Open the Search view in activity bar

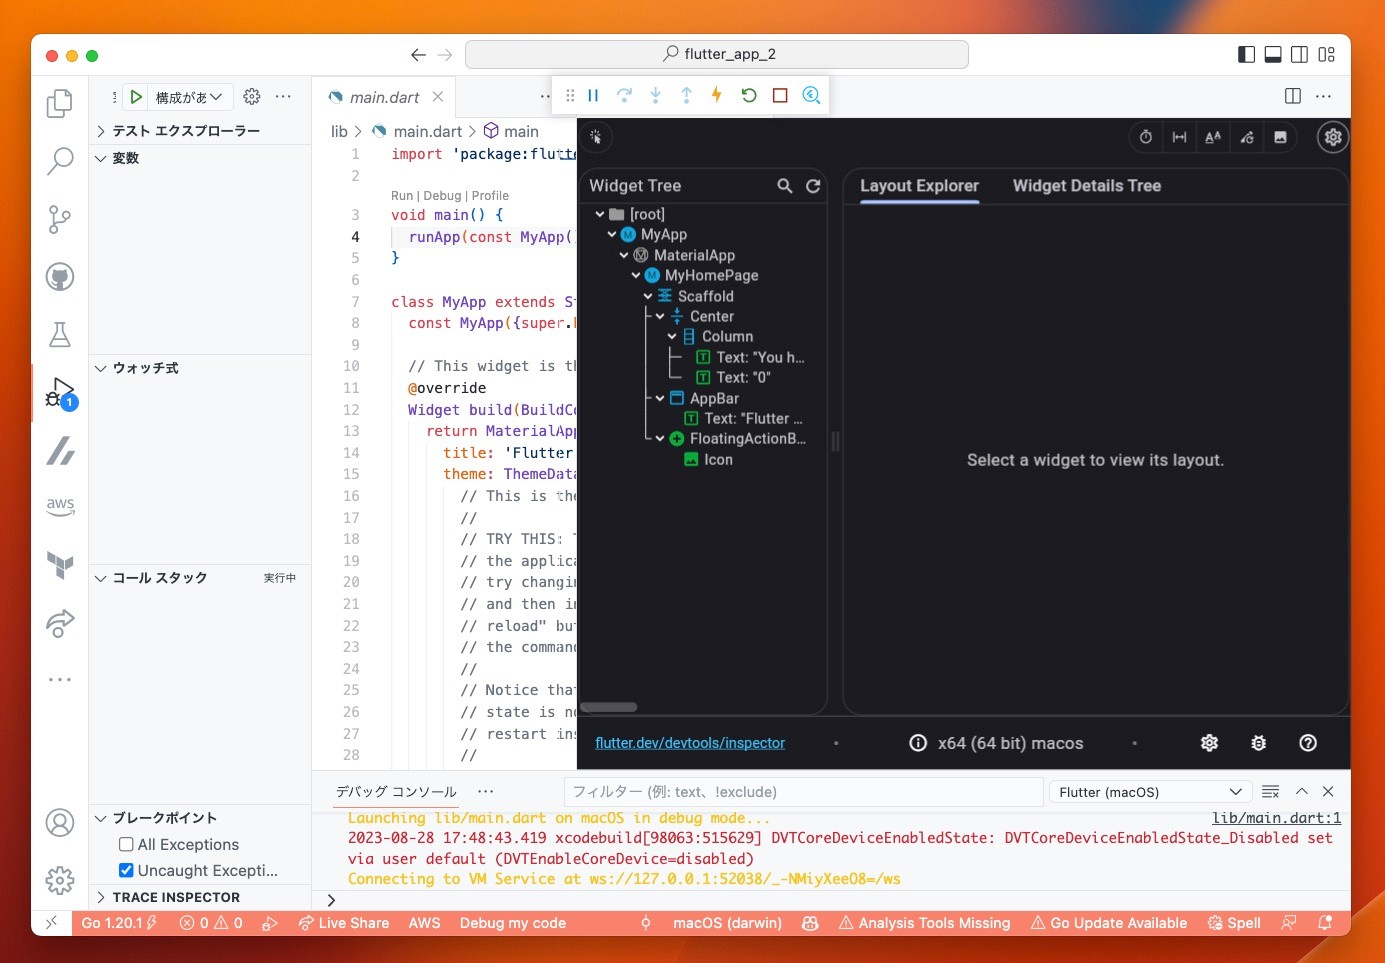[60, 161]
